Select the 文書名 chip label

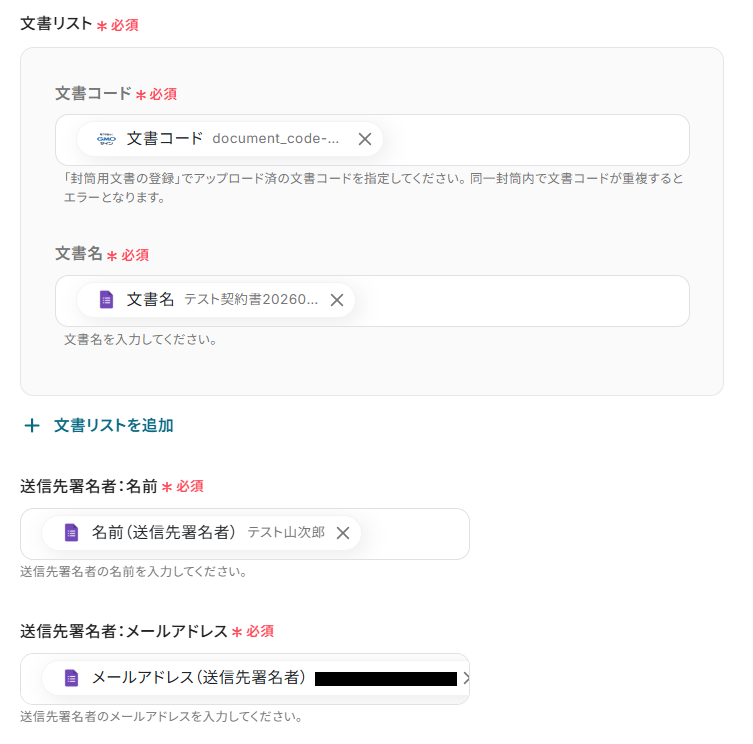(x=150, y=300)
